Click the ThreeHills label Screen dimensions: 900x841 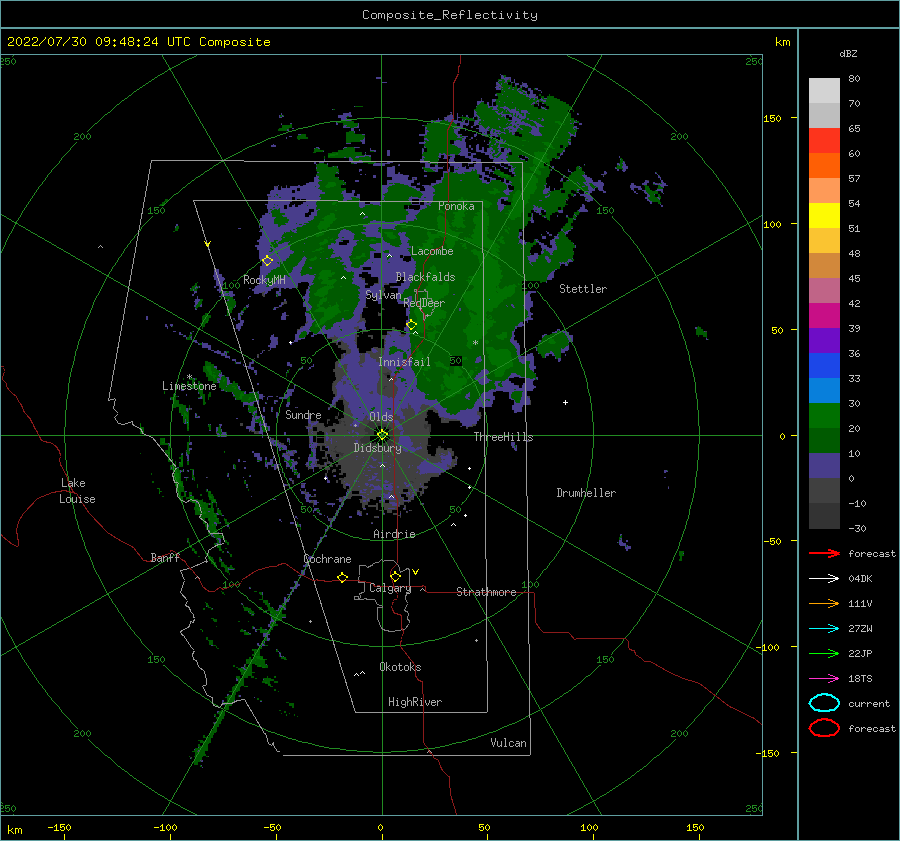tap(503, 437)
